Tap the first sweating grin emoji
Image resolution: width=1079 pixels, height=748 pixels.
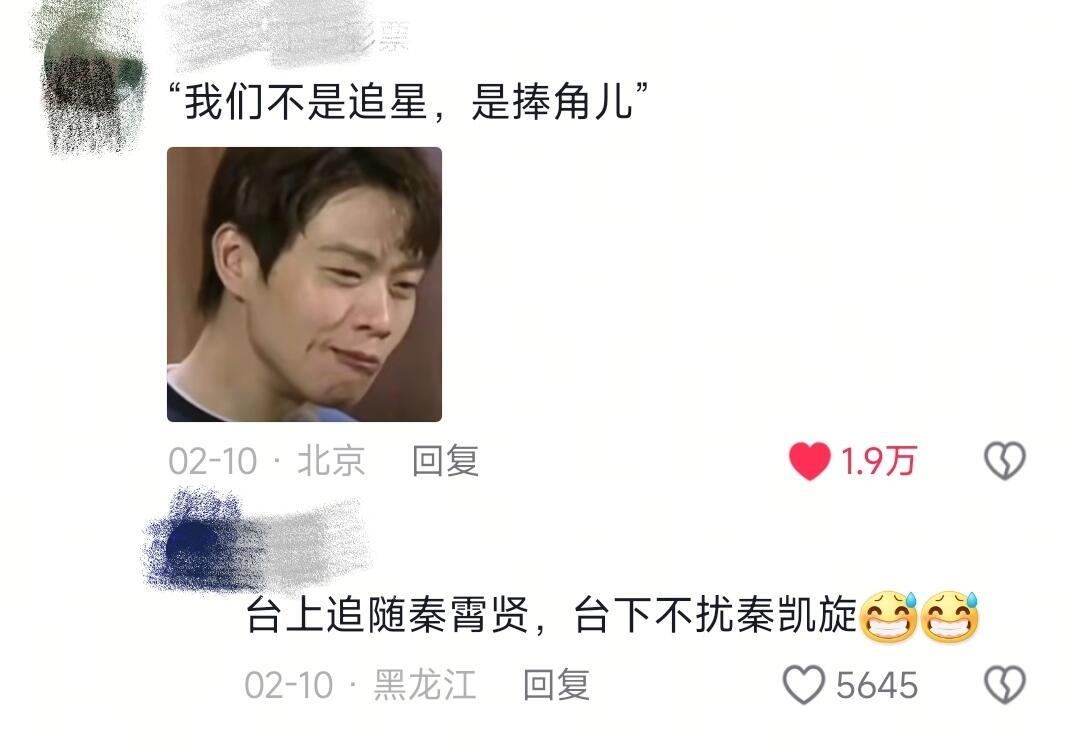888,616
